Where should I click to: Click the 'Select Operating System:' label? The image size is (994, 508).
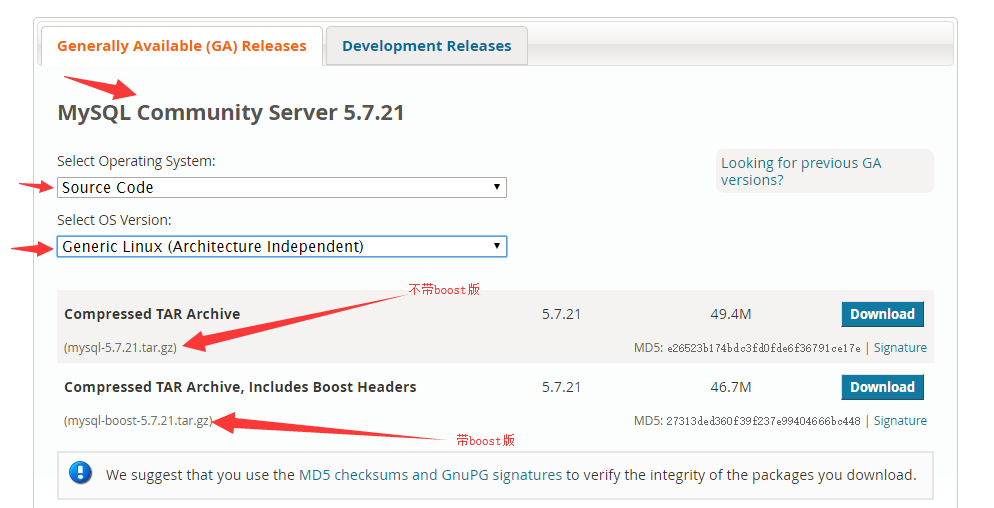136,161
